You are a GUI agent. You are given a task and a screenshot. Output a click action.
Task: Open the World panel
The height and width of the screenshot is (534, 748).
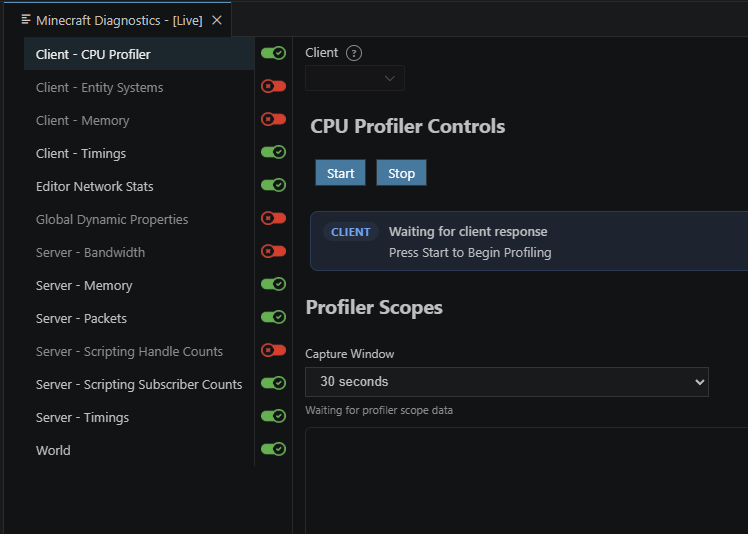pyautogui.click(x=139, y=450)
